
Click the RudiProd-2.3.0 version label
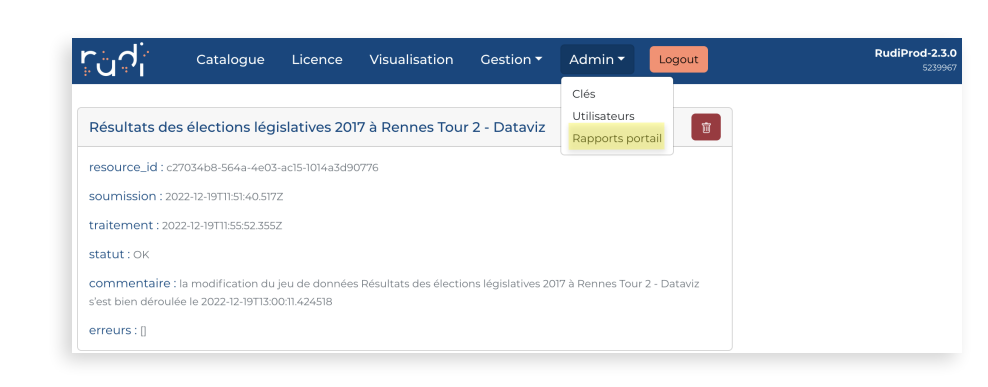tap(916, 54)
